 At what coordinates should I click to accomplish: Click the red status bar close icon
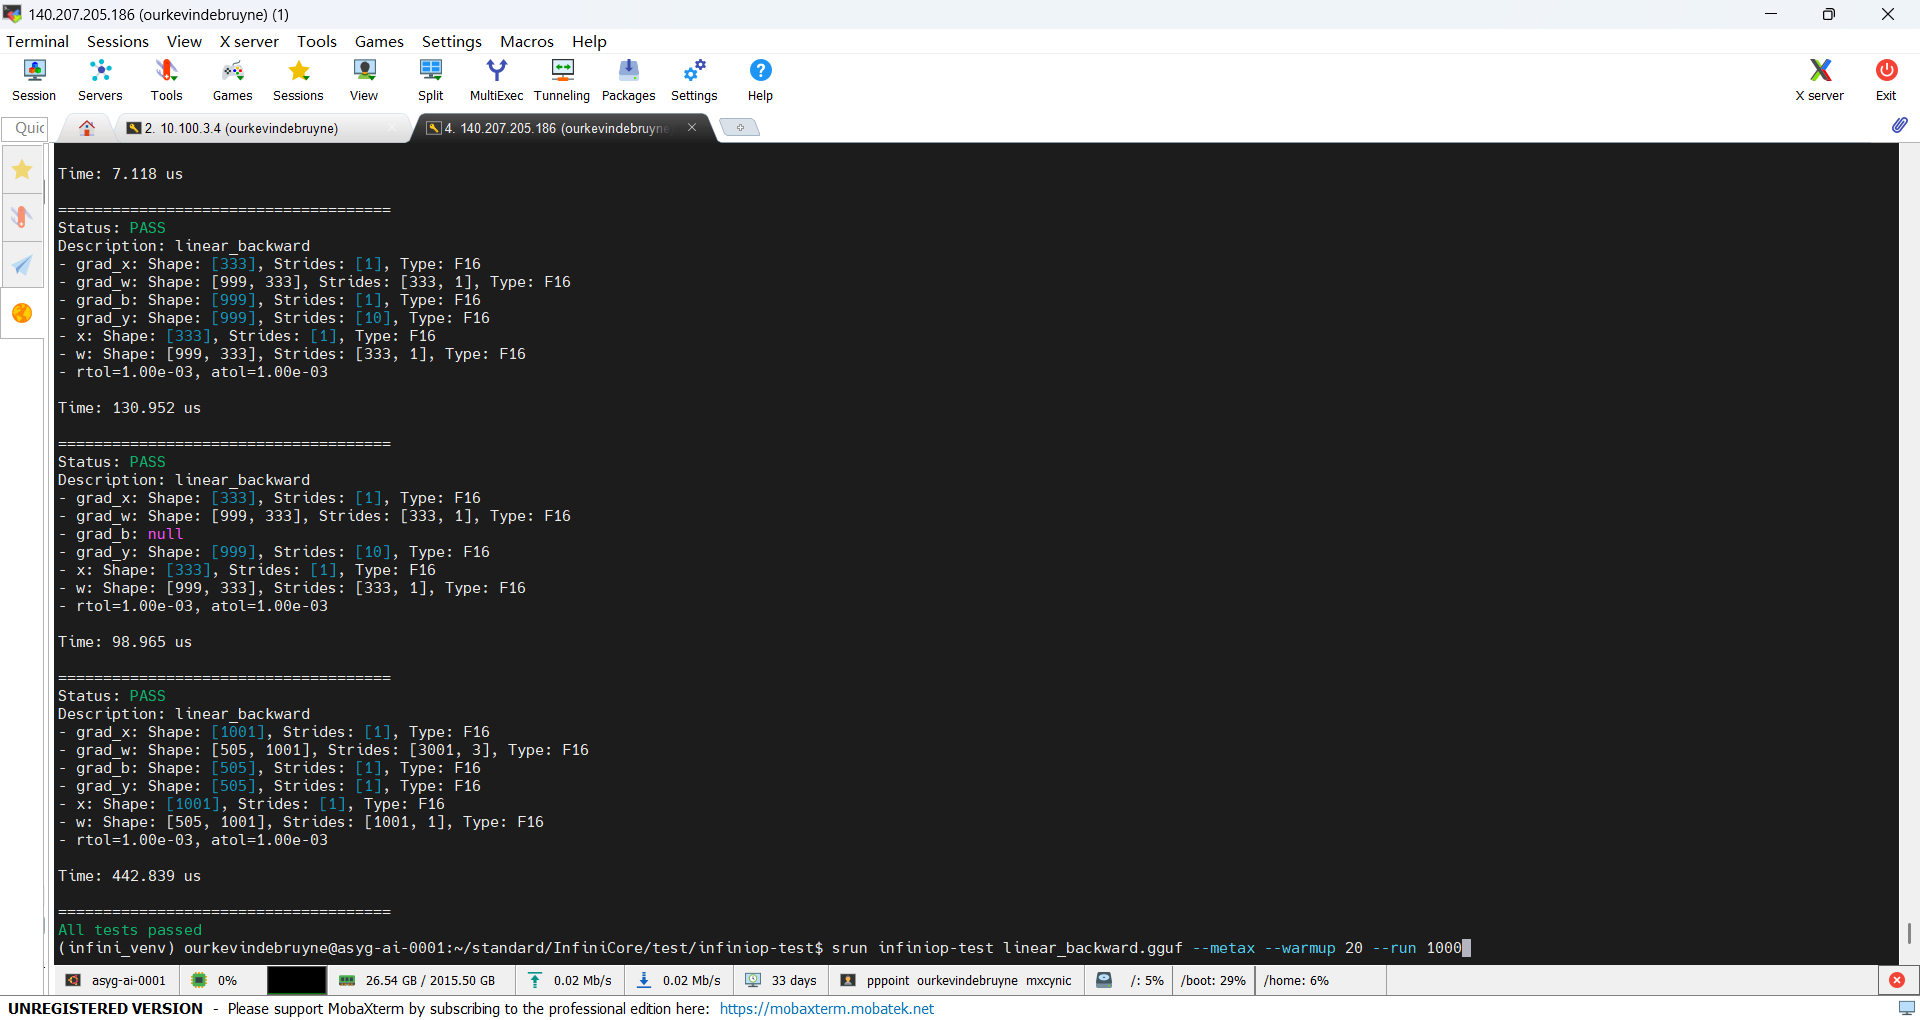1897,980
